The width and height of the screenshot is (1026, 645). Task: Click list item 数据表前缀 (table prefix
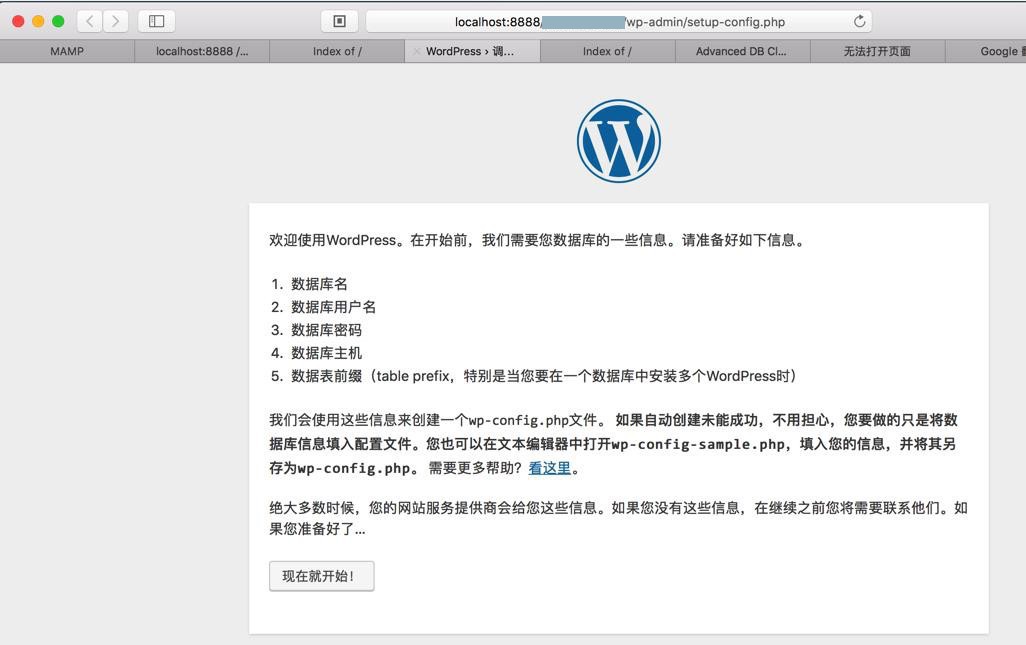543,376
